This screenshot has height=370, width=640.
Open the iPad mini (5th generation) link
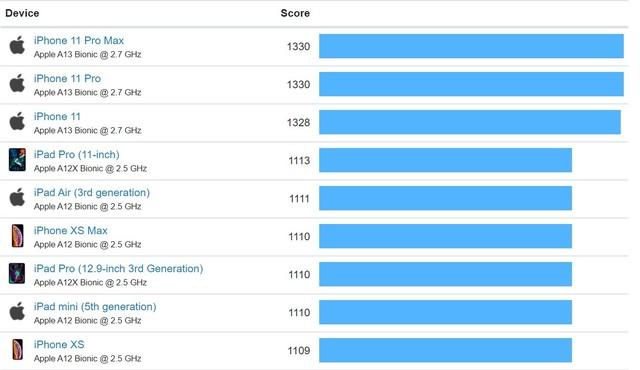click(95, 306)
